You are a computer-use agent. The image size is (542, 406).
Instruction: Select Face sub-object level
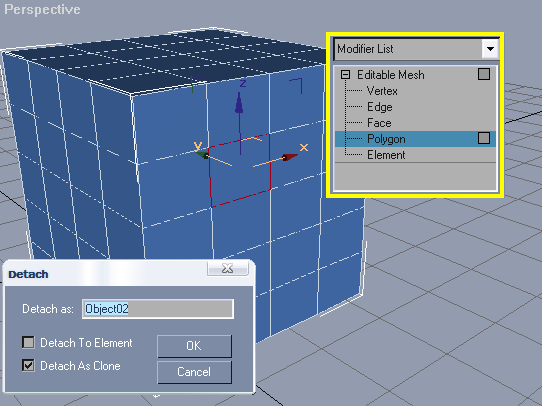coord(379,123)
